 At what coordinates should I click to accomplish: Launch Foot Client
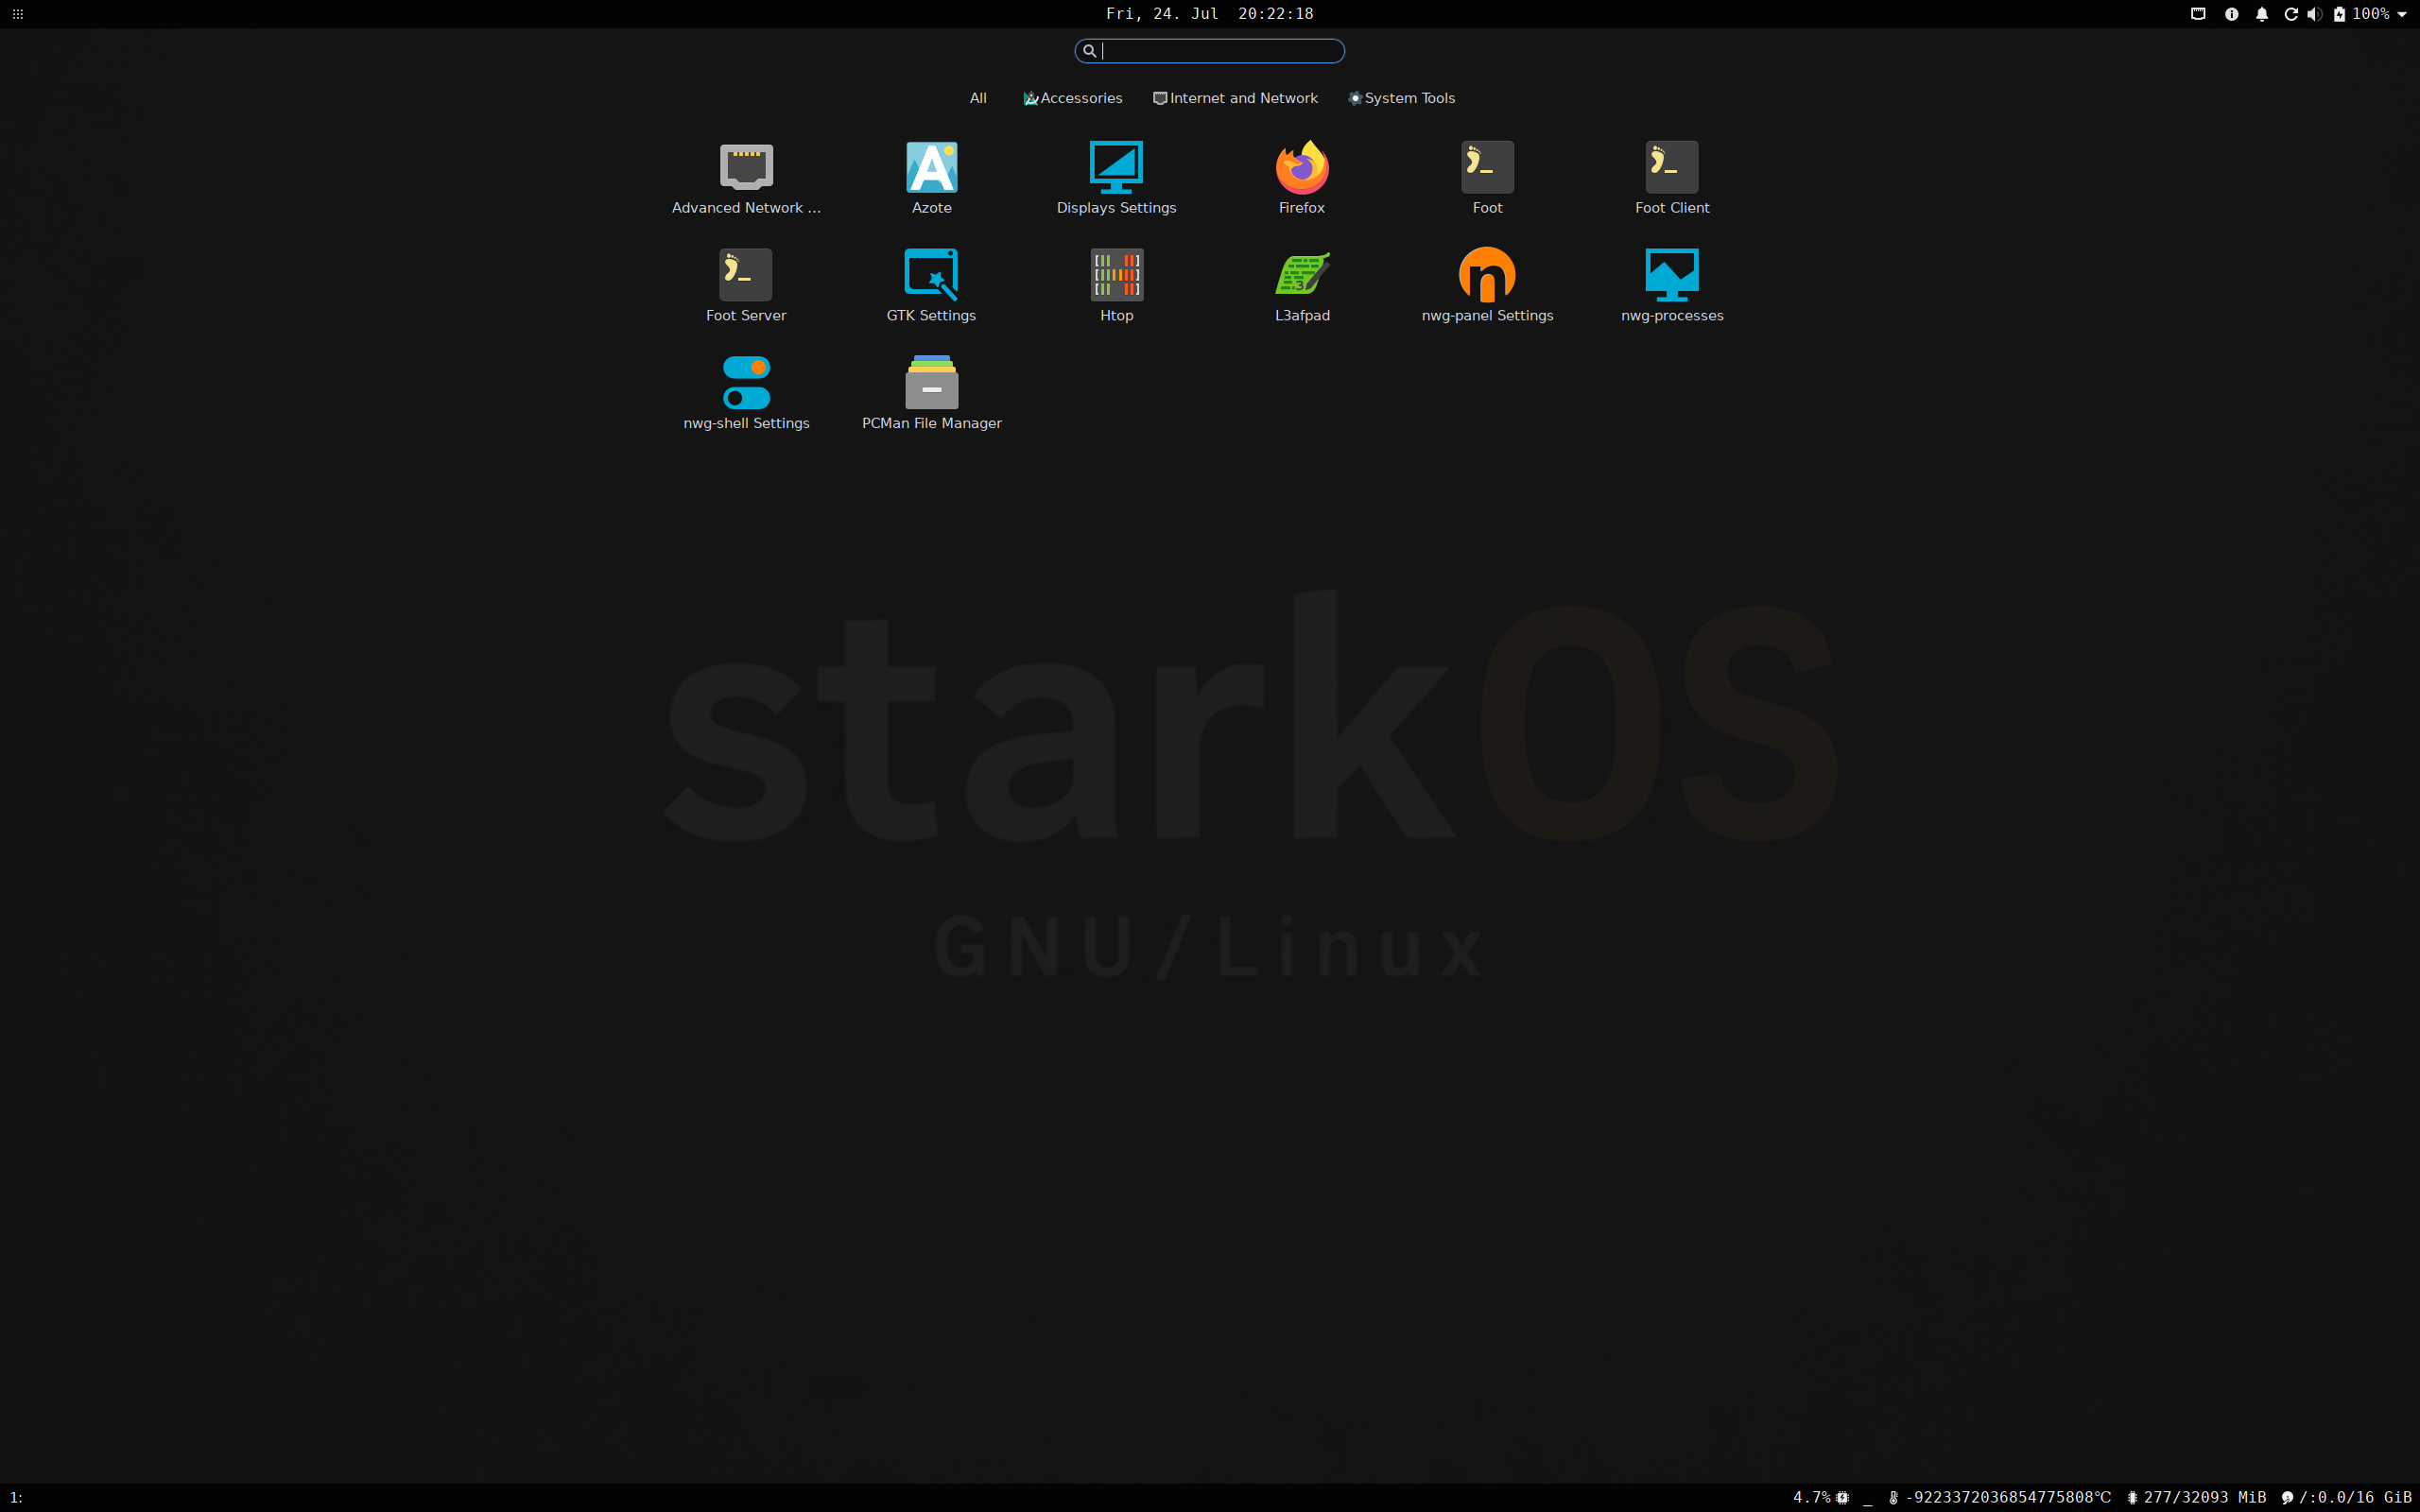pyautogui.click(x=1672, y=178)
